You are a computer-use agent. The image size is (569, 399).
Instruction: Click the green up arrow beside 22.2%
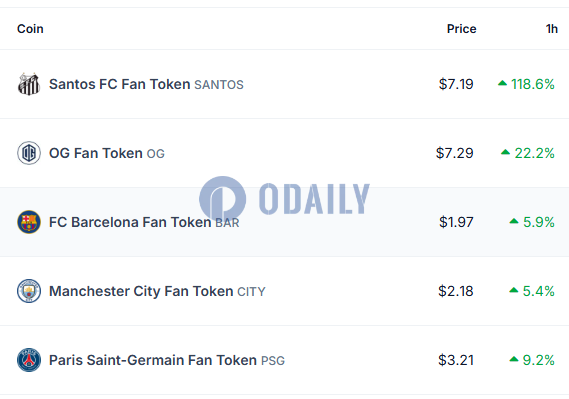(505, 152)
